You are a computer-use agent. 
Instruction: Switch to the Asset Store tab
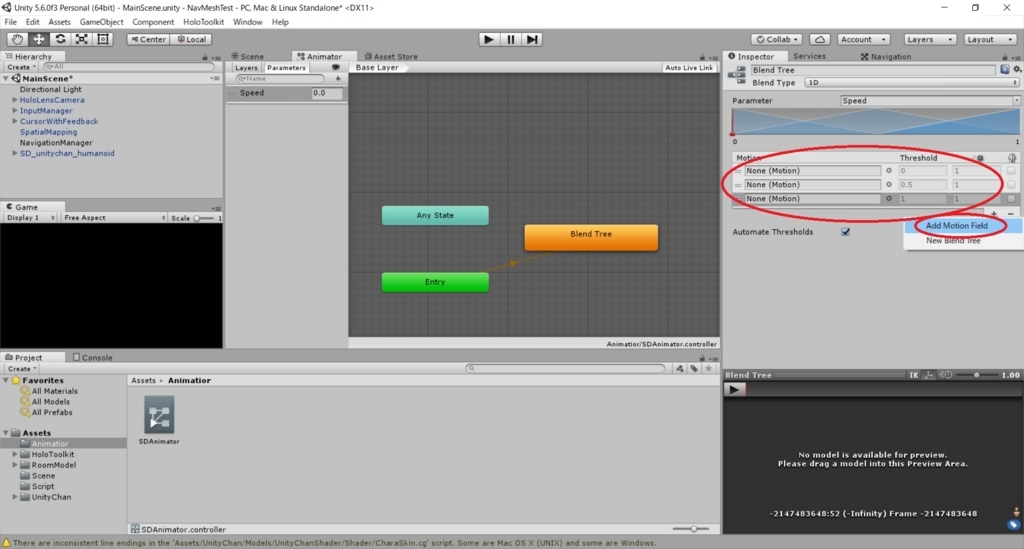tap(391, 56)
